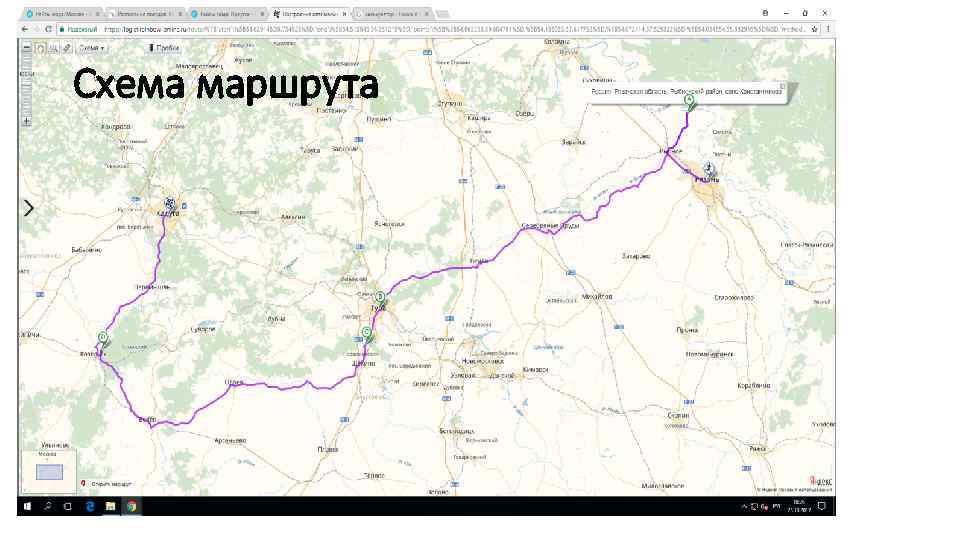Click the green route marker near Козельск
The width and height of the screenshot is (960, 540).
tap(103, 340)
